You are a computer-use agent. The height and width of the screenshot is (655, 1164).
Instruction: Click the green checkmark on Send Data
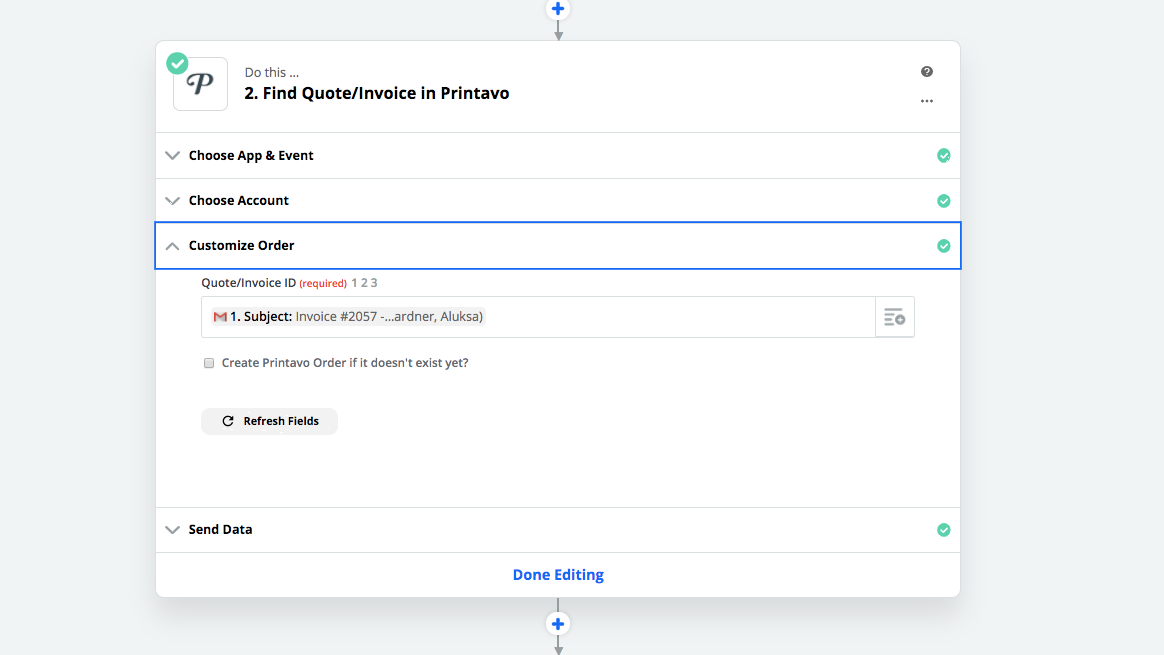[944, 529]
